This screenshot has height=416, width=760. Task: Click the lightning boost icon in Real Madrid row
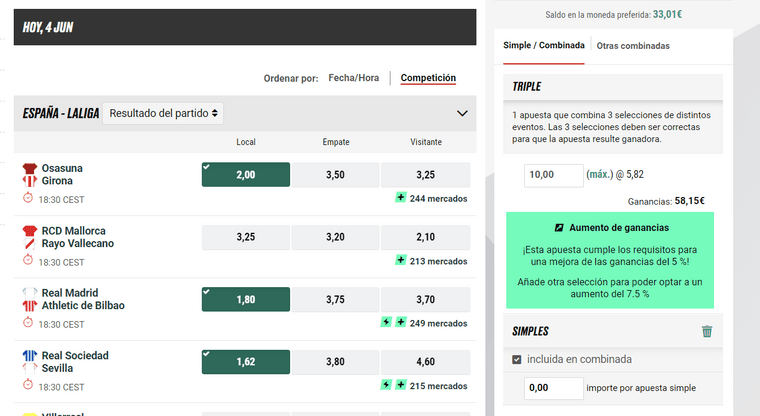(x=386, y=322)
